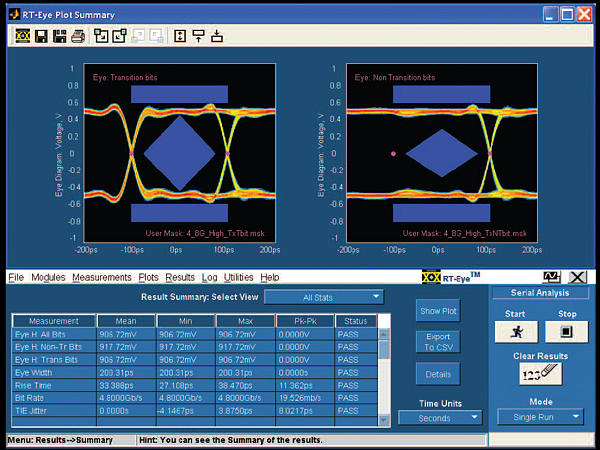Click the Show Plot button
600x450 pixels.
point(438,311)
